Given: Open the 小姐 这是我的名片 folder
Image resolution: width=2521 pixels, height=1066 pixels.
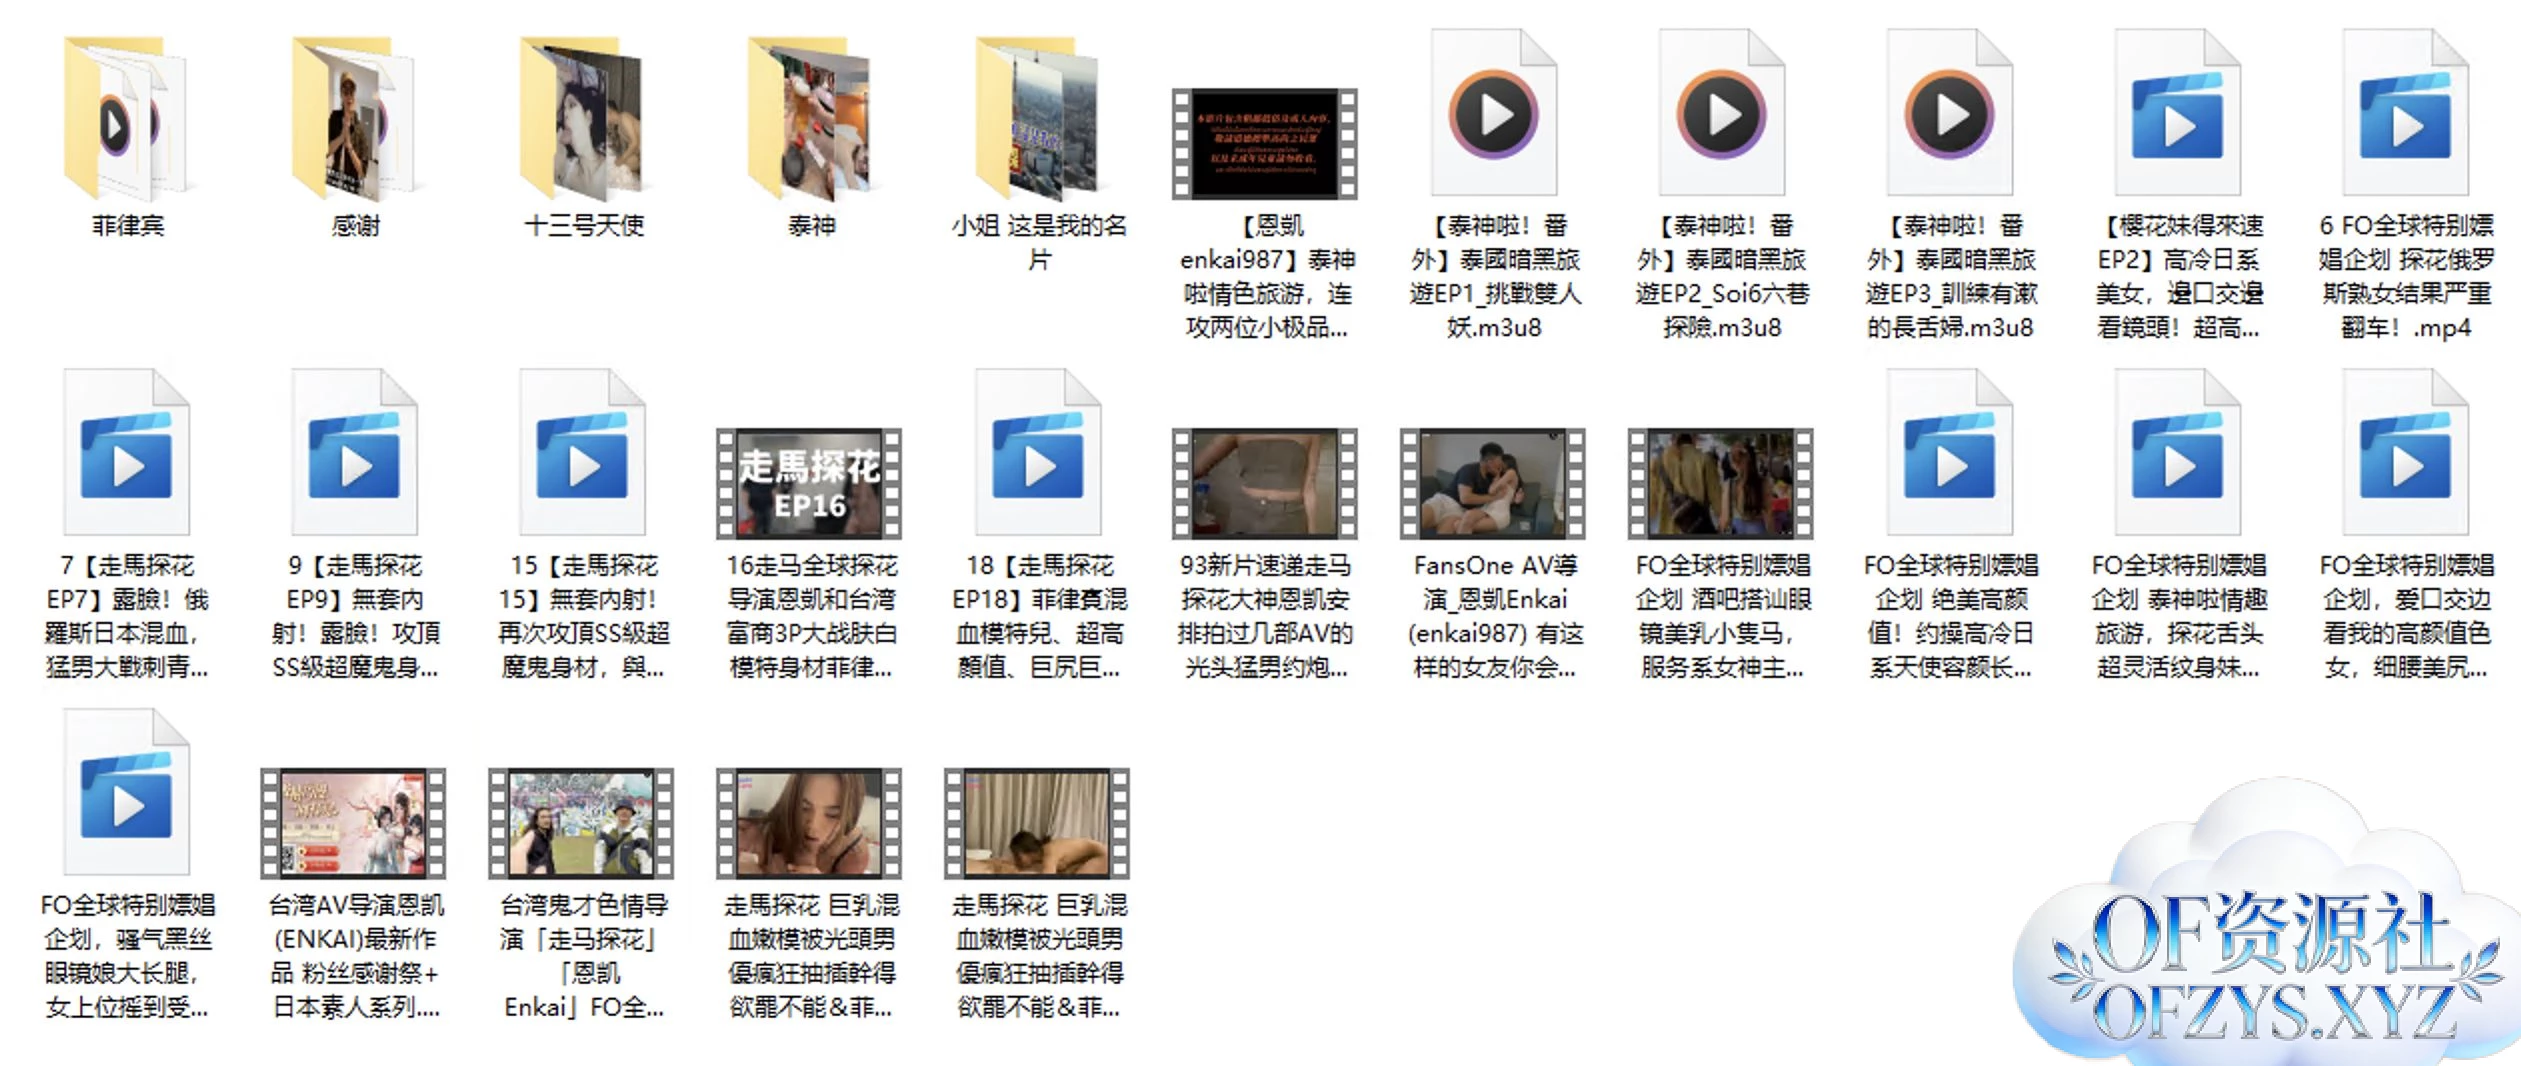Looking at the screenshot, I should coord(1039,118).
